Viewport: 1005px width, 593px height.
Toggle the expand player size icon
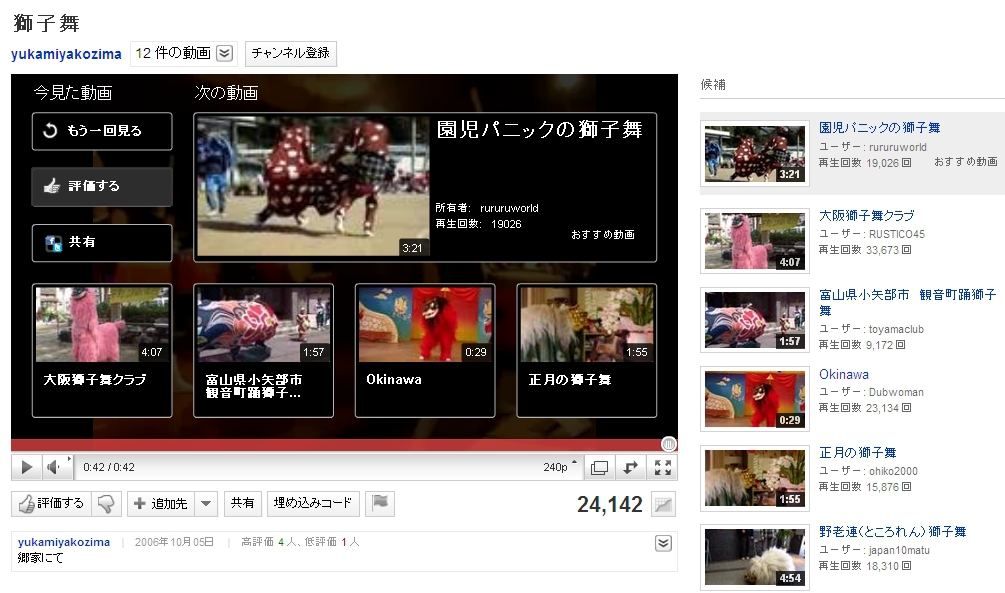coord(631,467)
